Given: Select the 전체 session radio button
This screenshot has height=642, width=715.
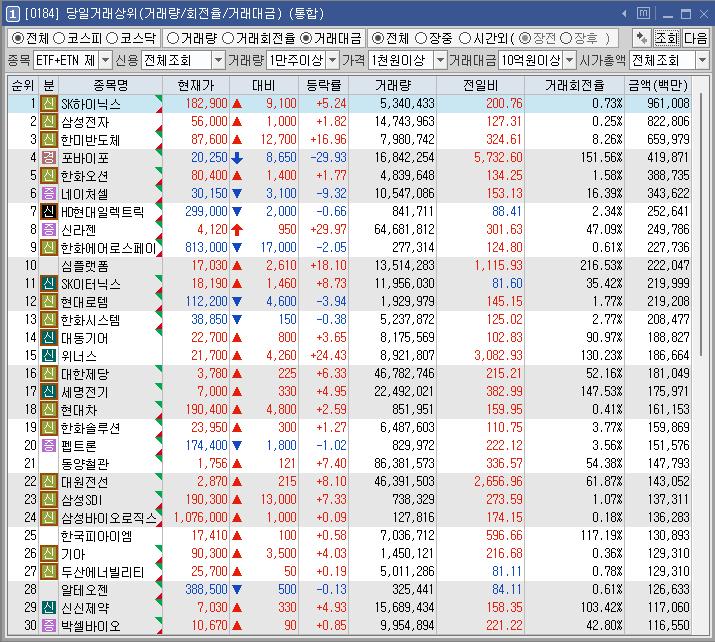Looking at the screenshot, I should (x=378, y=38).
